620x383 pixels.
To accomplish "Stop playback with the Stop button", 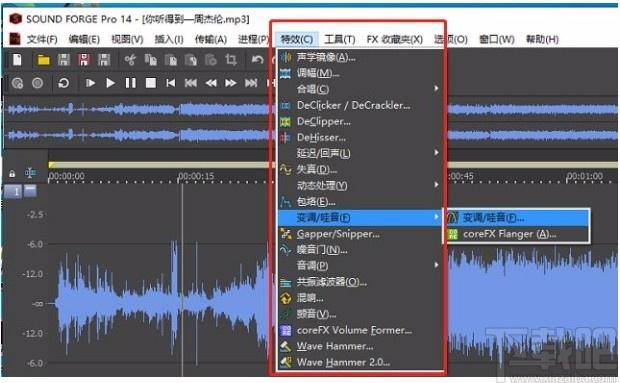I will pyautogui.click(x=151, y=83).
